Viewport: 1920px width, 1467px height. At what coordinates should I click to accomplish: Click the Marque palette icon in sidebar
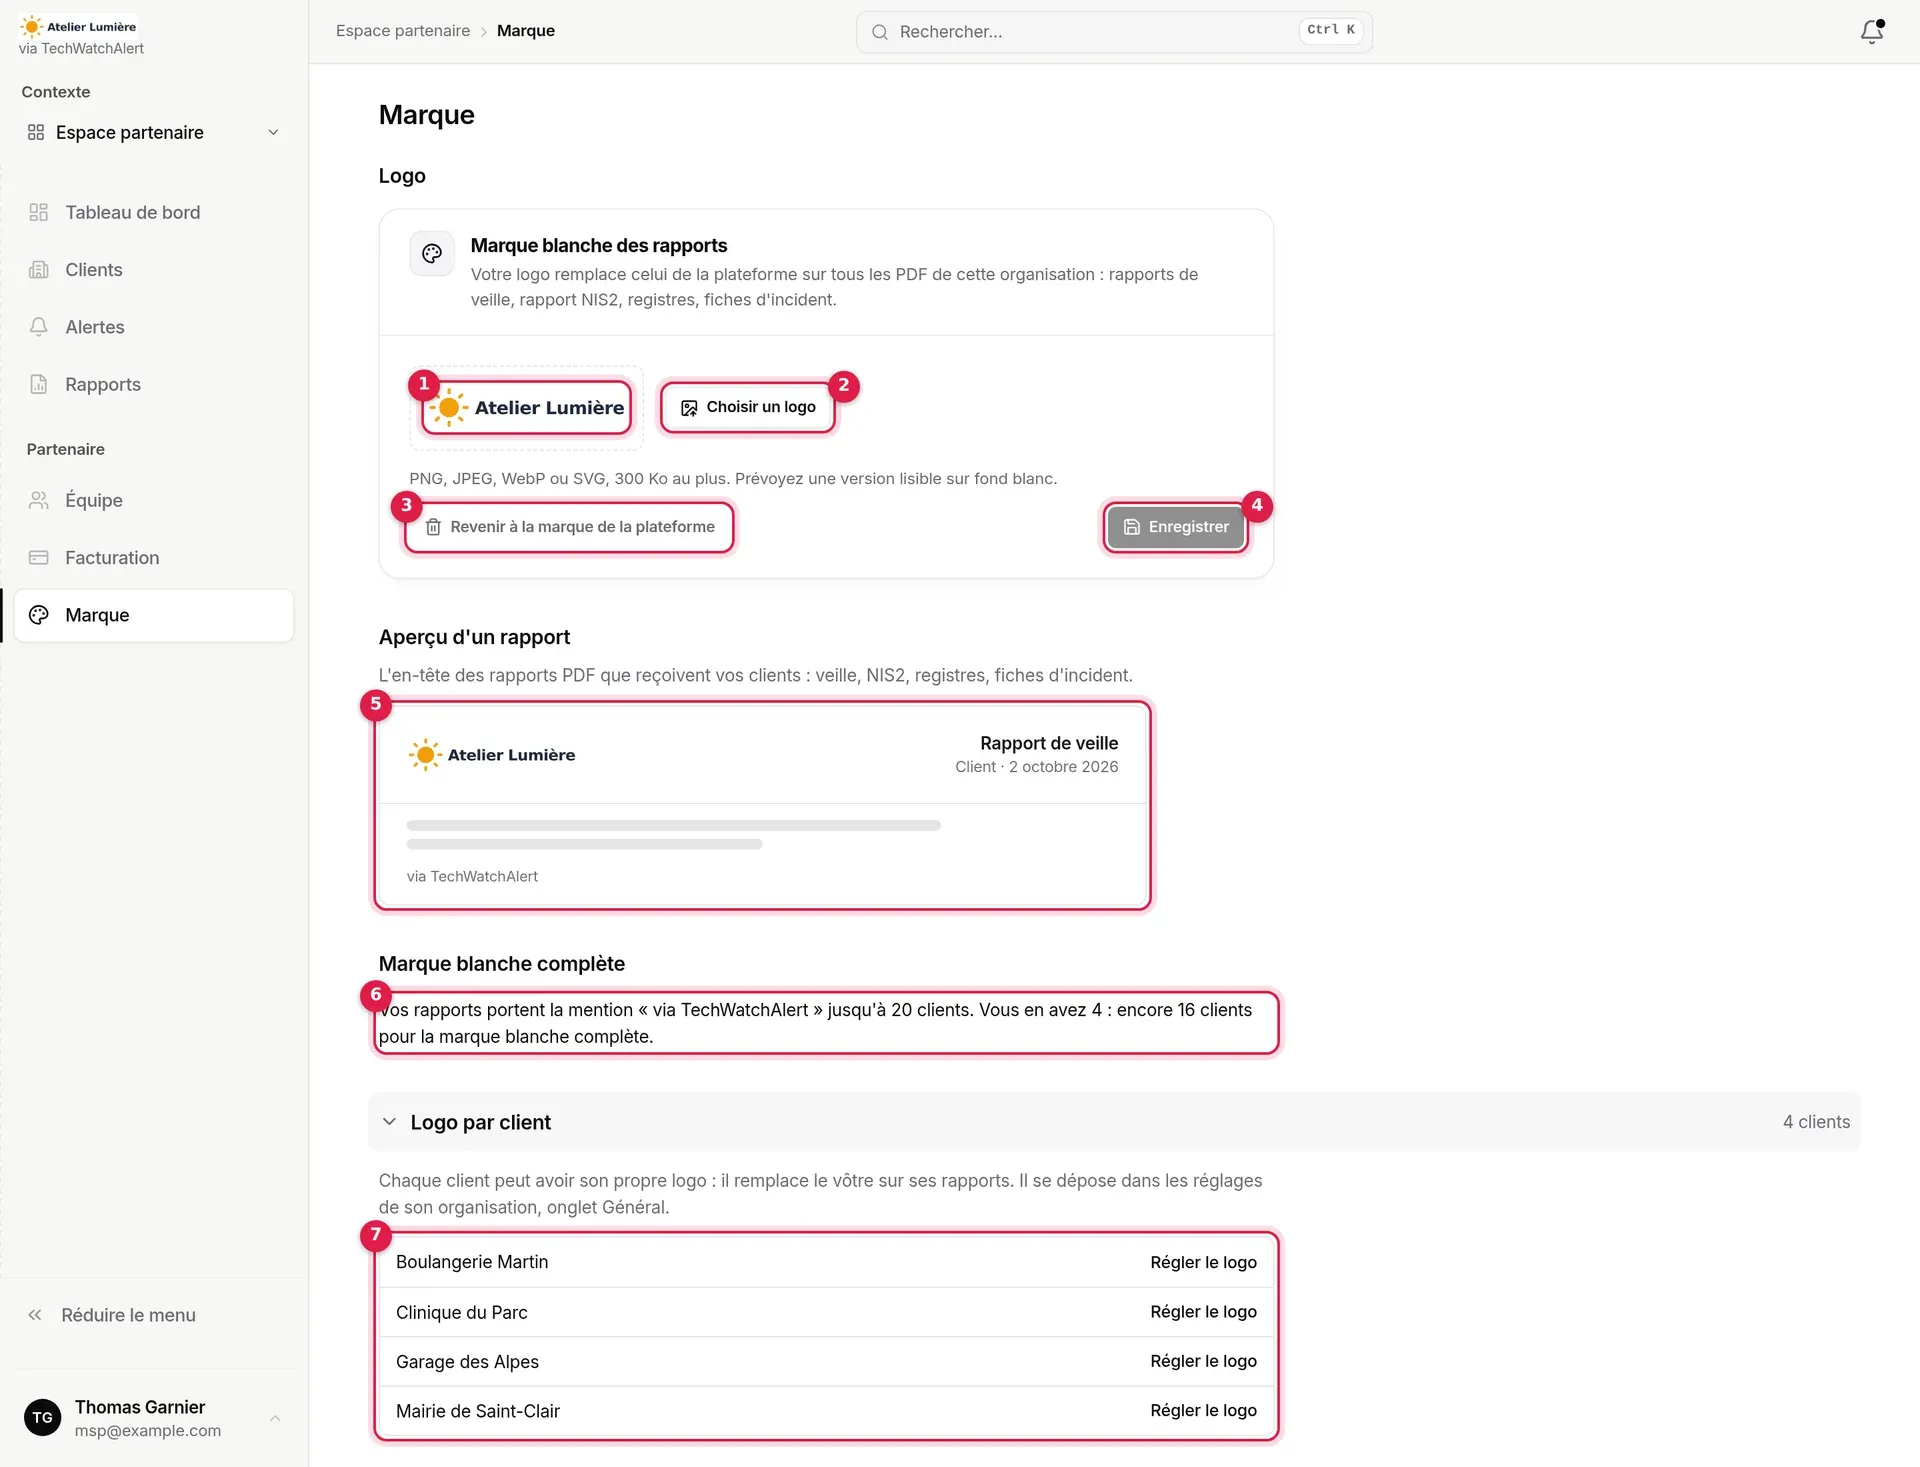(x=38, y=615)
